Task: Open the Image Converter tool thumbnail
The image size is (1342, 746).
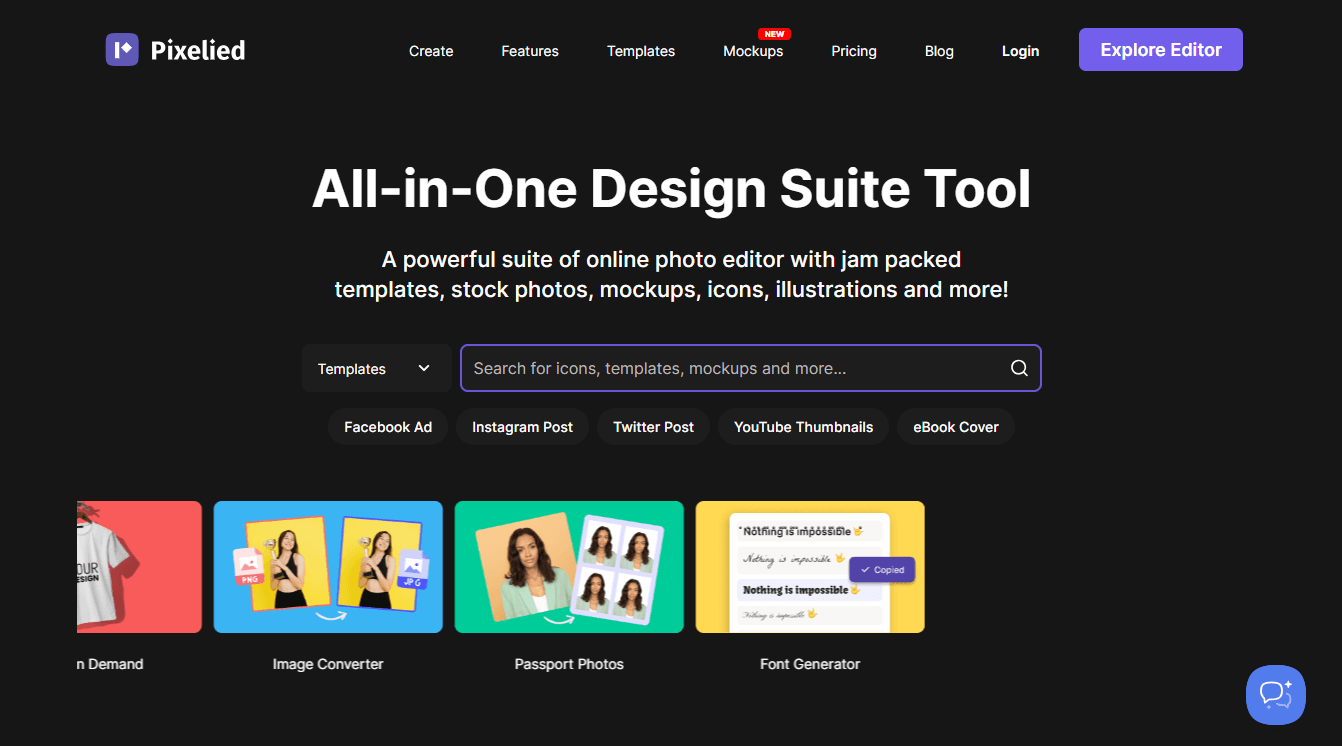Action: (x=328, y=567)
